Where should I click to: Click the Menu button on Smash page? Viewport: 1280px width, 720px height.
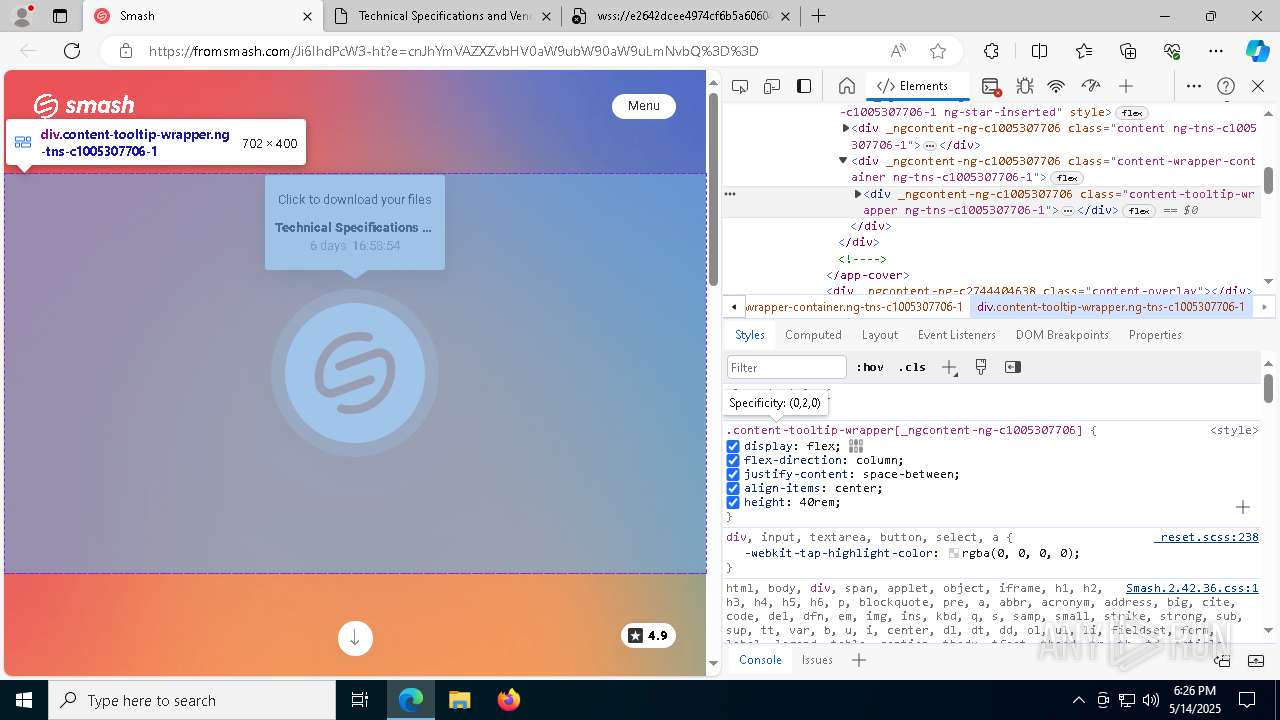(644, 106)
